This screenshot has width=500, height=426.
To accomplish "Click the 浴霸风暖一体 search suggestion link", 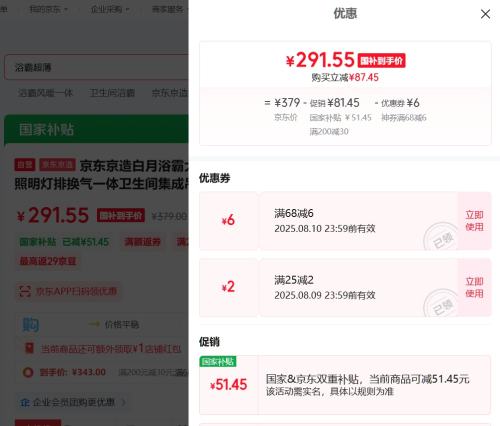I will point(45,93).
